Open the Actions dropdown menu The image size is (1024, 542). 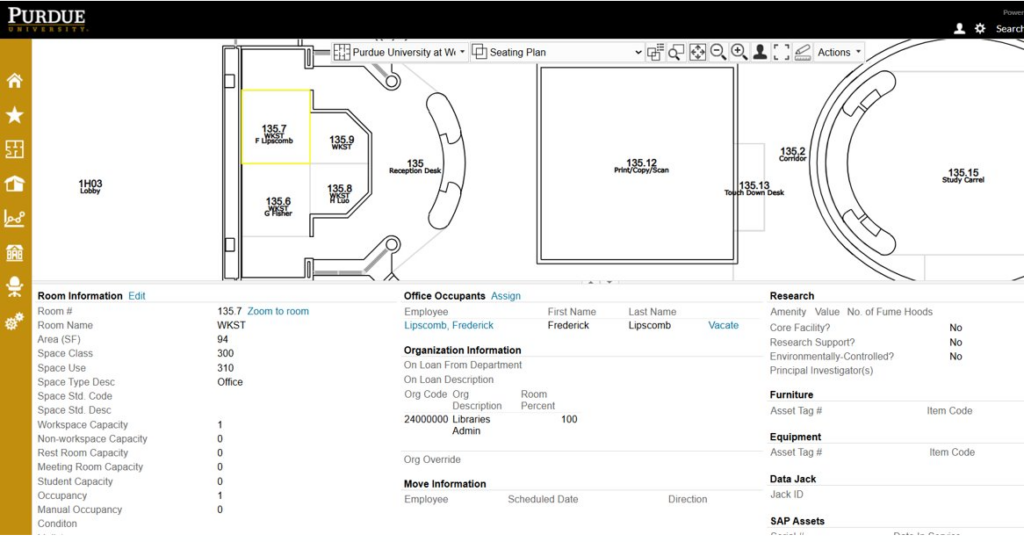[839, 52]
